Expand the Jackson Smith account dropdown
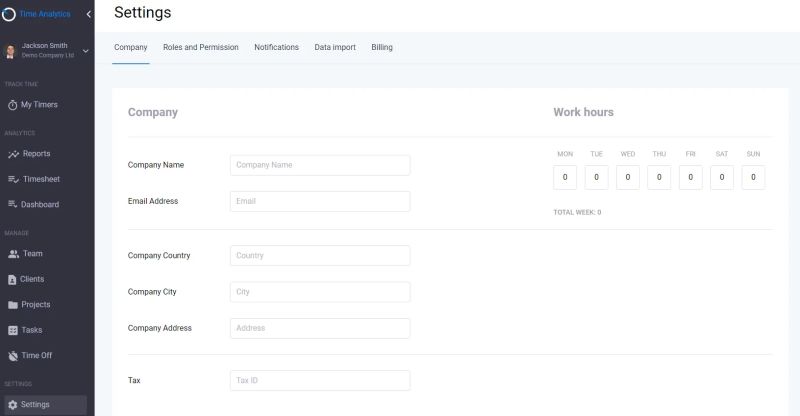The image size is (800, 416). [x=86, y=51]
